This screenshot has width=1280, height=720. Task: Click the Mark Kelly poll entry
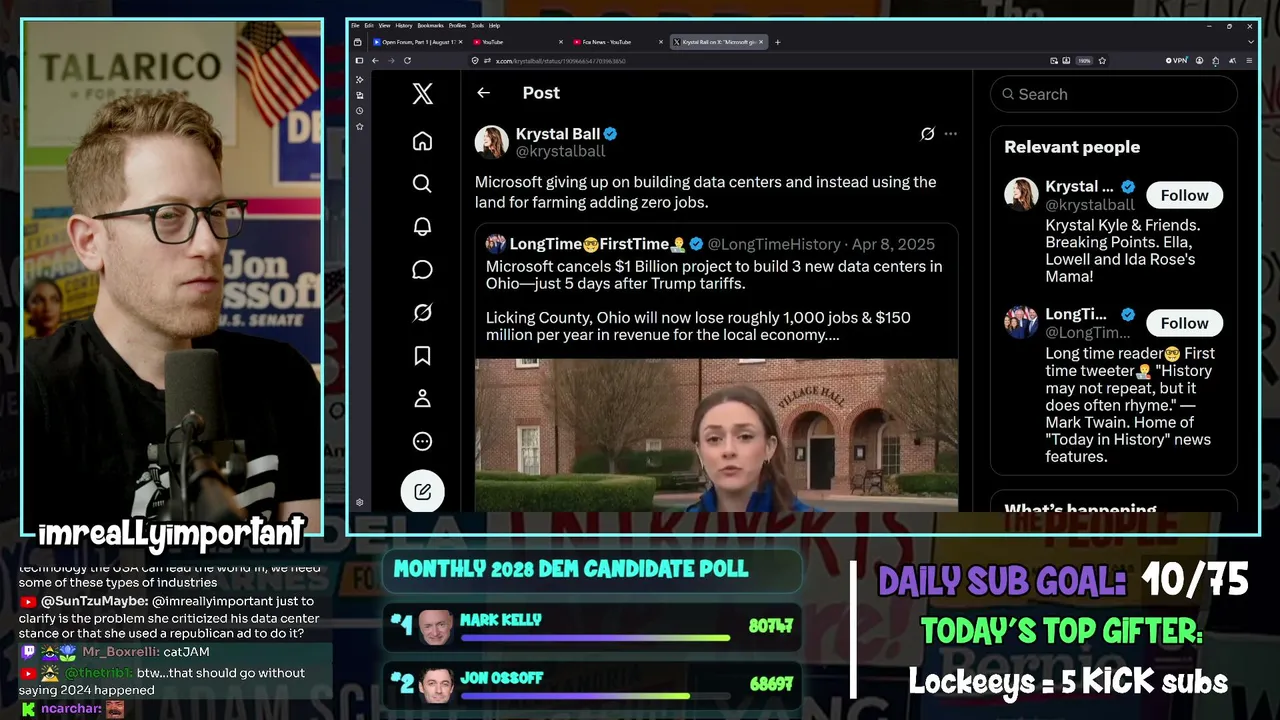pos(592,626)
